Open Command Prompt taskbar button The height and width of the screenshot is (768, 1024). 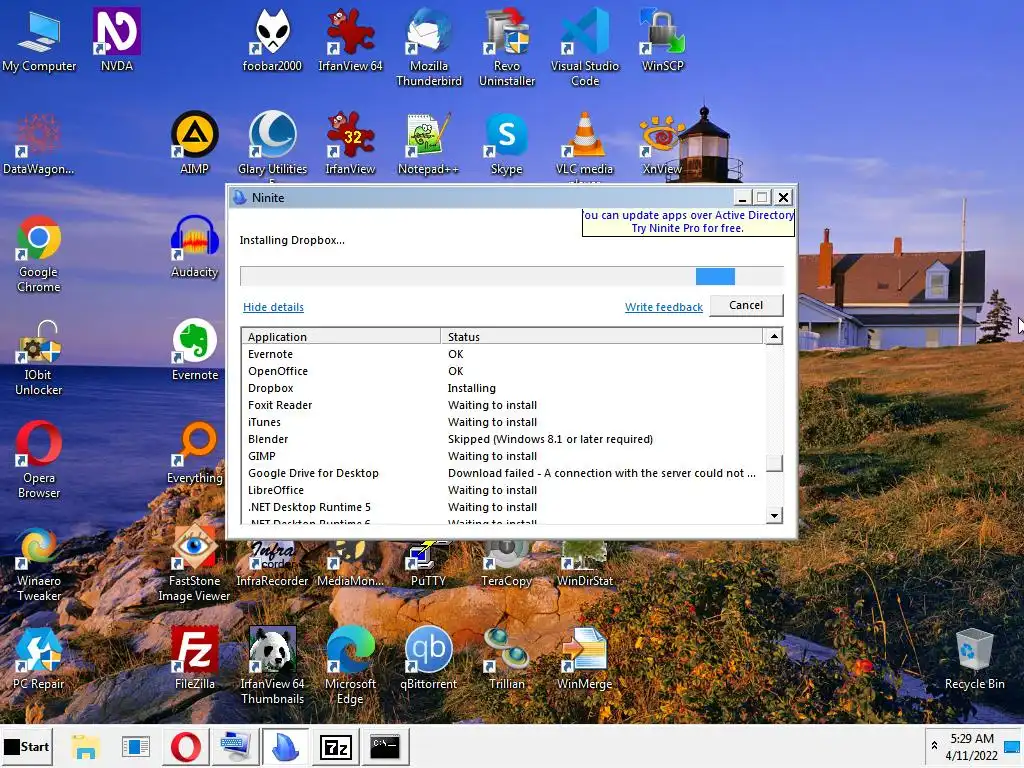point(385,746)
